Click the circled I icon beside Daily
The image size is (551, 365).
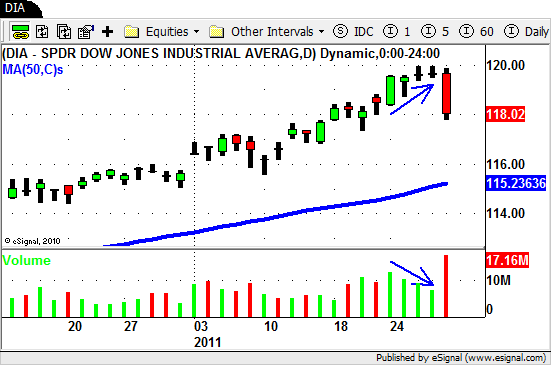pyautogui.click(x=511, y=31)
